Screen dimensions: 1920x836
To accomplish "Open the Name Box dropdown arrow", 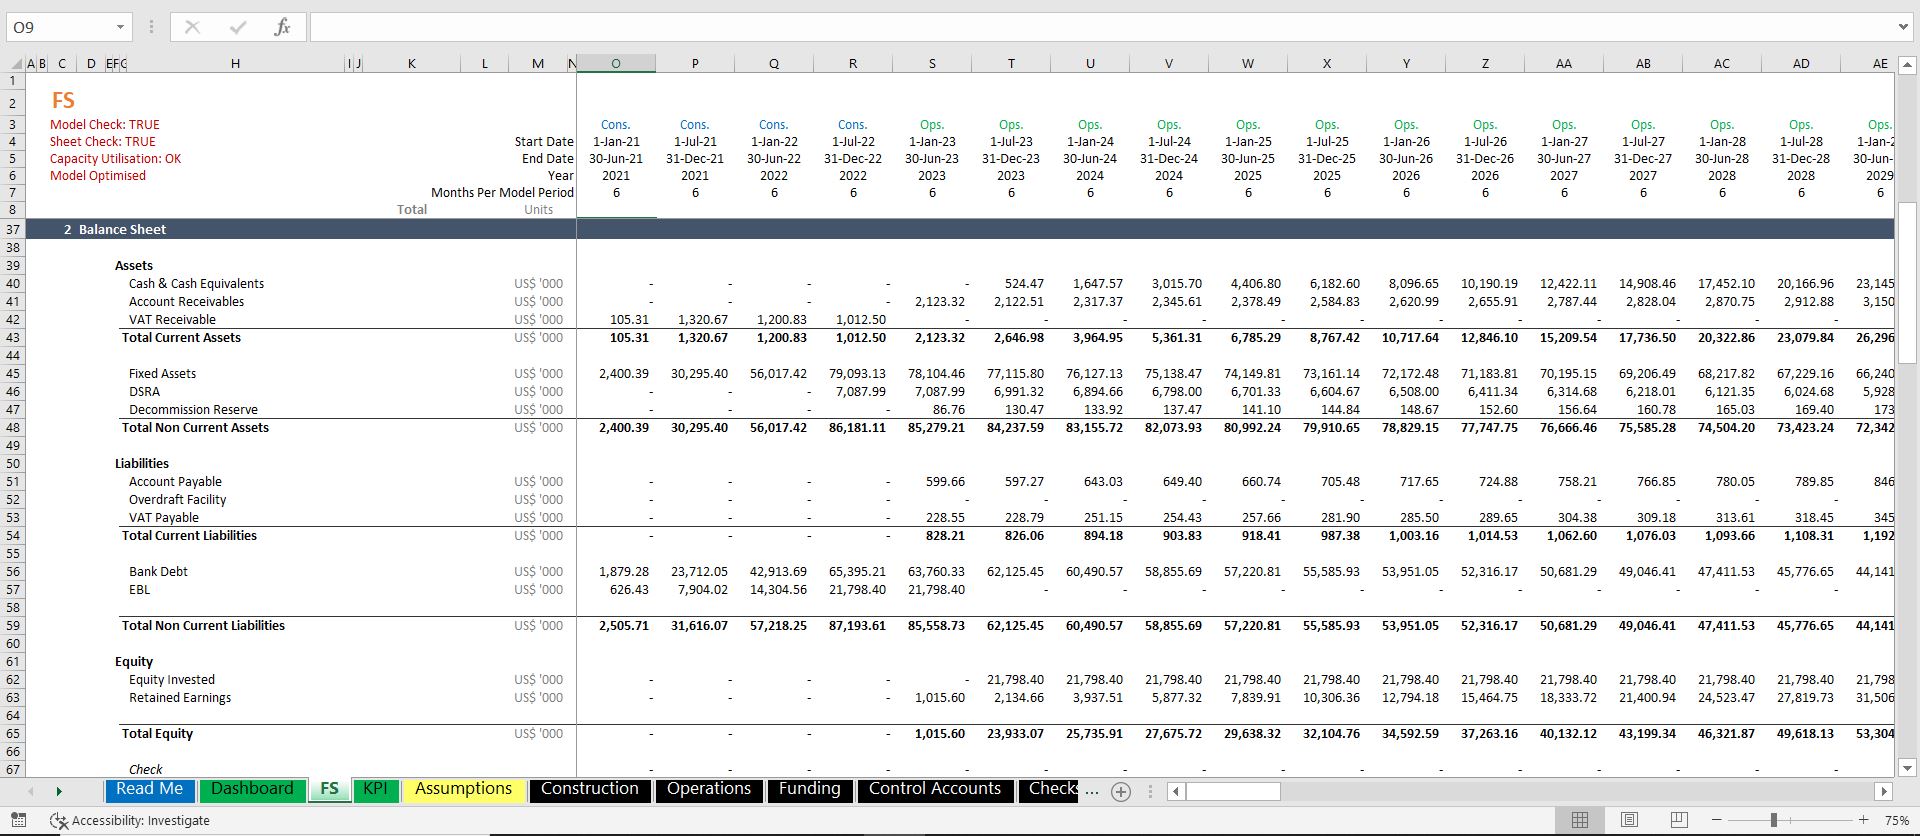I will tap(120, 27).
